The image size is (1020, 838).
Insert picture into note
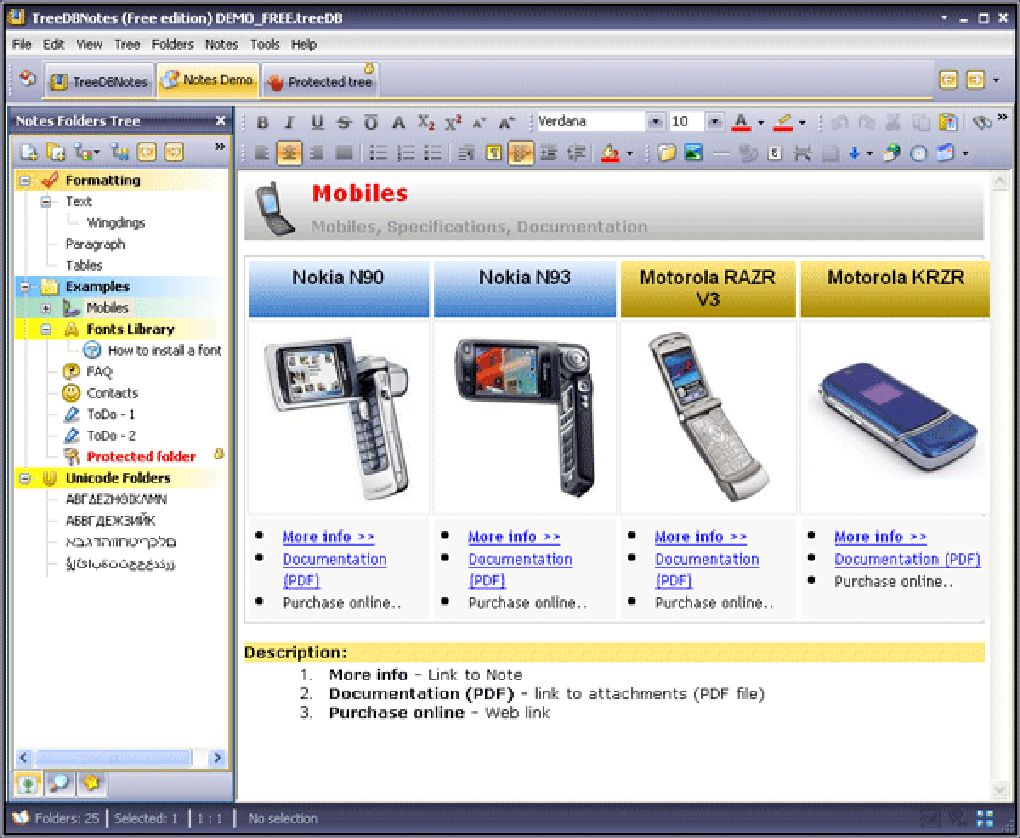tap(693, 154)
